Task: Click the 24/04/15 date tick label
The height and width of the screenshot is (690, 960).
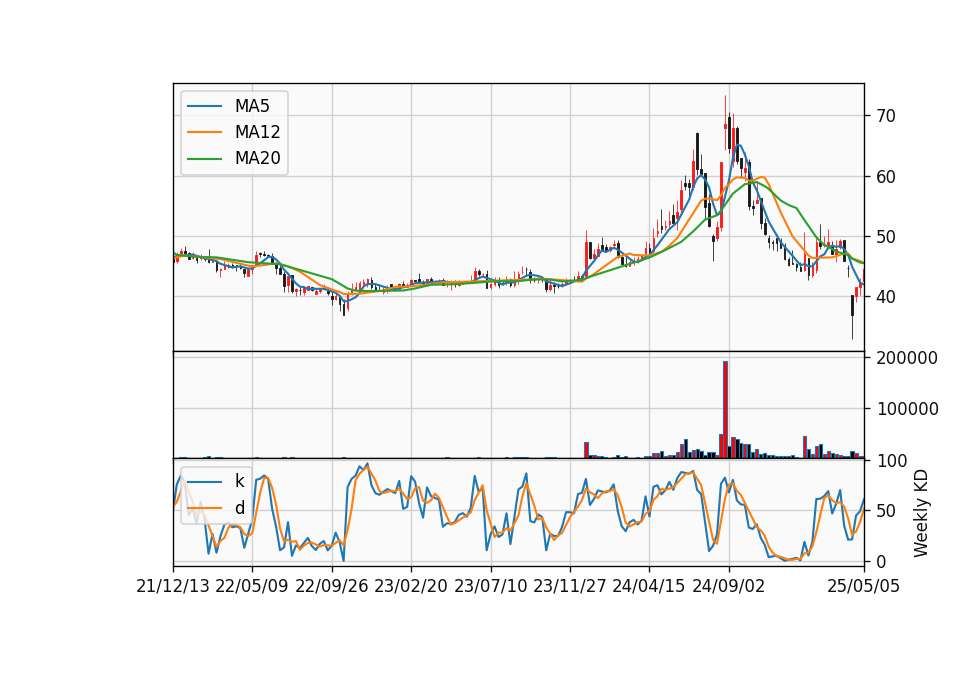Action: pos(649,586)
